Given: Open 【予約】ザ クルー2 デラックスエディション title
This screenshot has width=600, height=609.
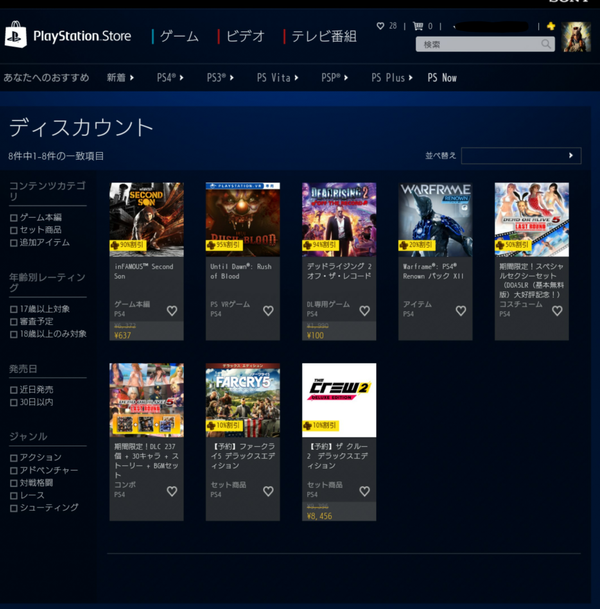Looking at the screenshot, I should [337, 456].
